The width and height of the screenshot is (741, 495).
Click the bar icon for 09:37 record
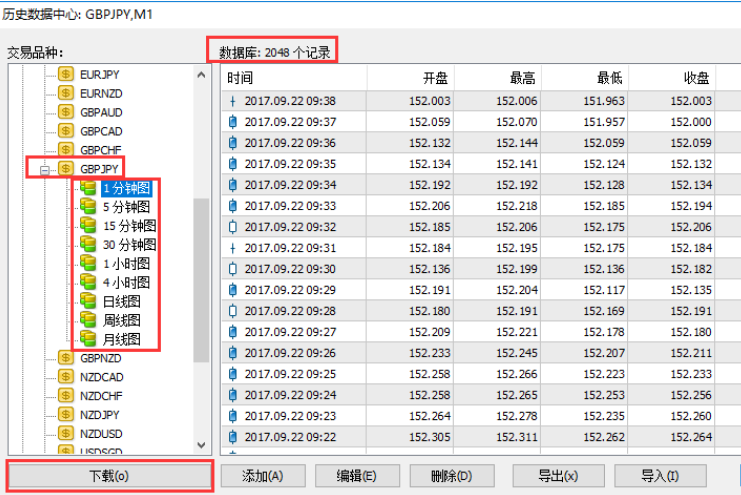point(234,122)
